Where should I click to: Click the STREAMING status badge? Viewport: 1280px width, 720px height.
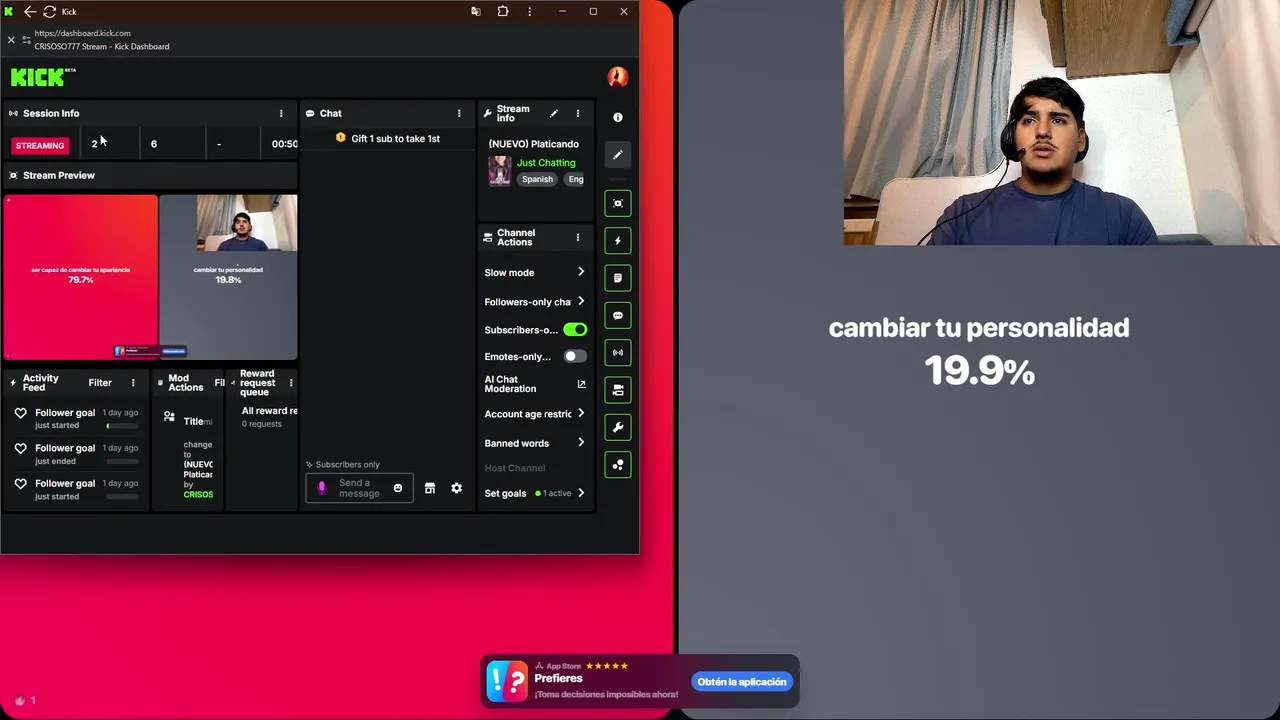coord(40,145)
